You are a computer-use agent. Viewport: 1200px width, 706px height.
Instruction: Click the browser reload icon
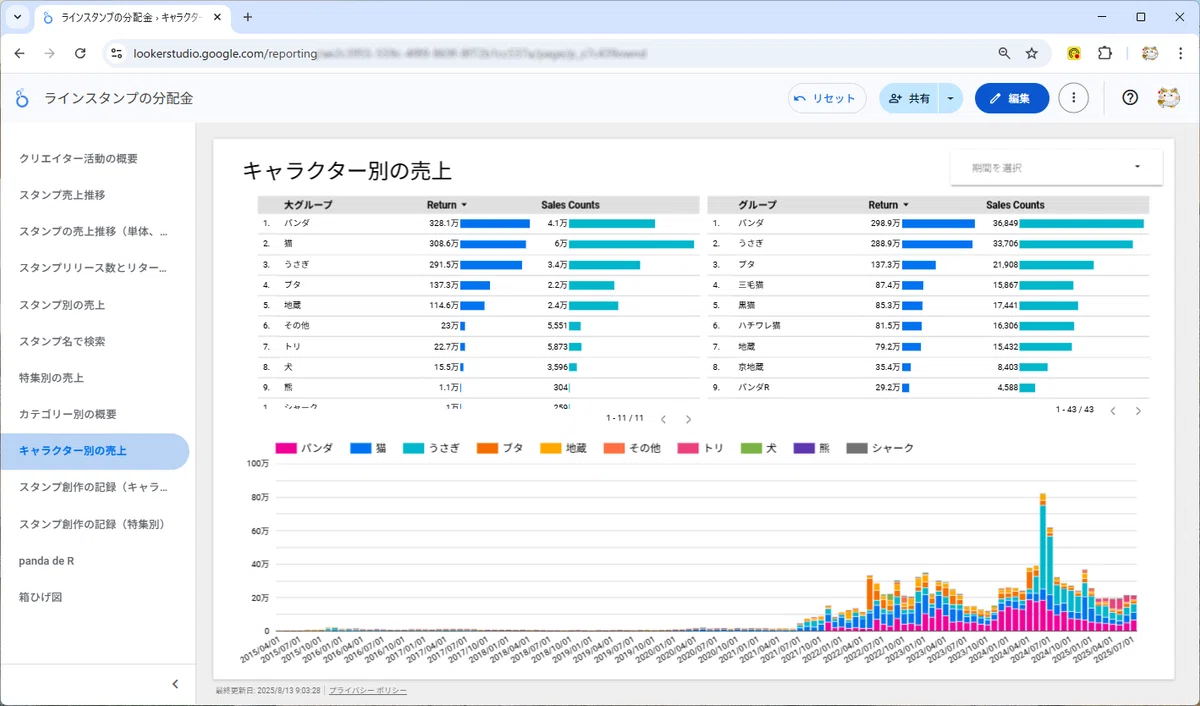(80, 53)
